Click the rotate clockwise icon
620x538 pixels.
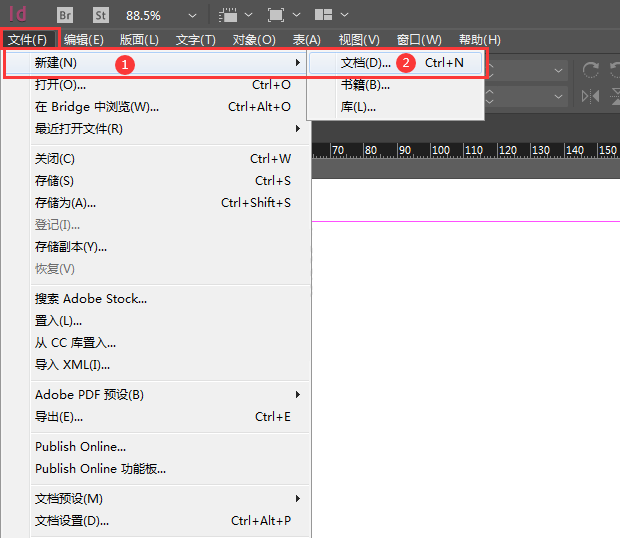[590, 70]
